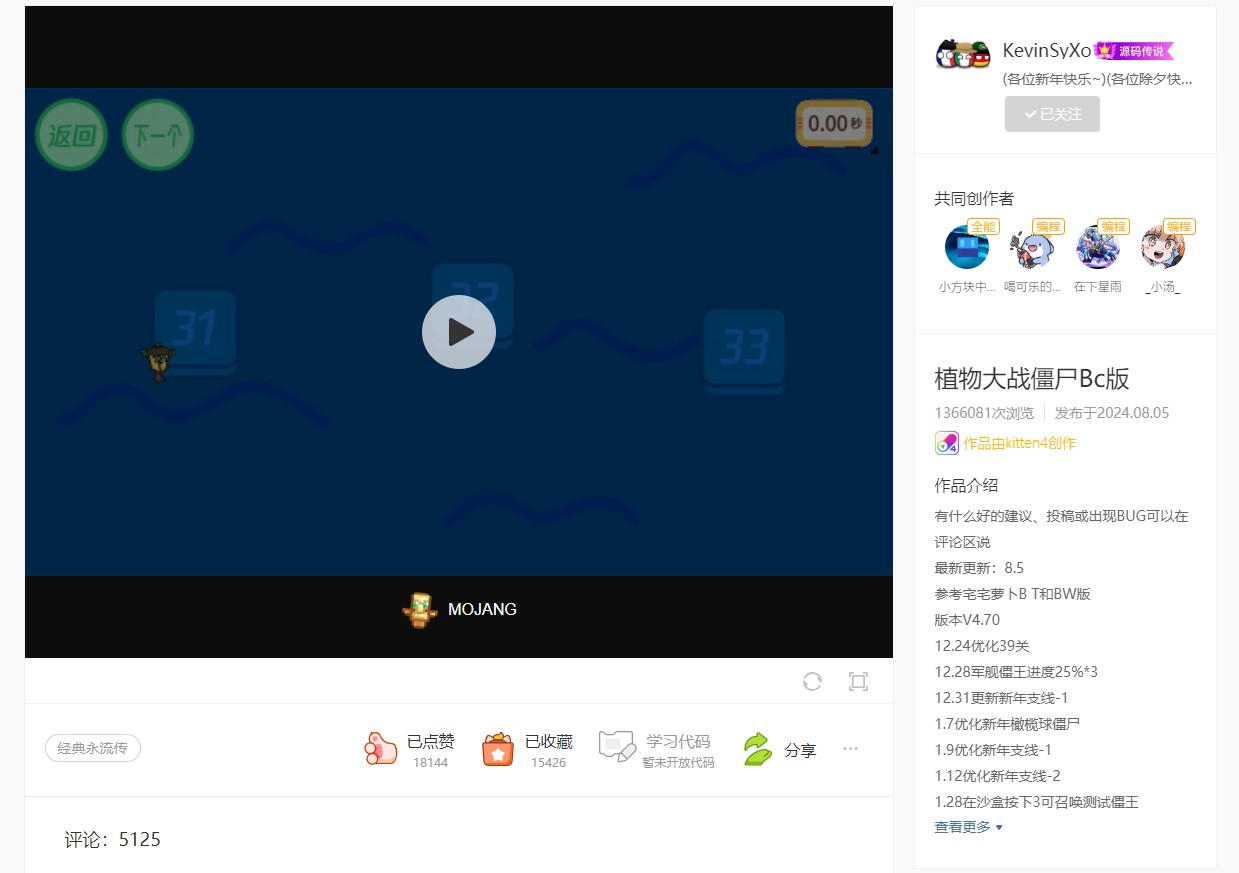This screenshot has height=873, width=1239.
Task: Open the more options ellipsis menu
Action: tap(851, 748)
